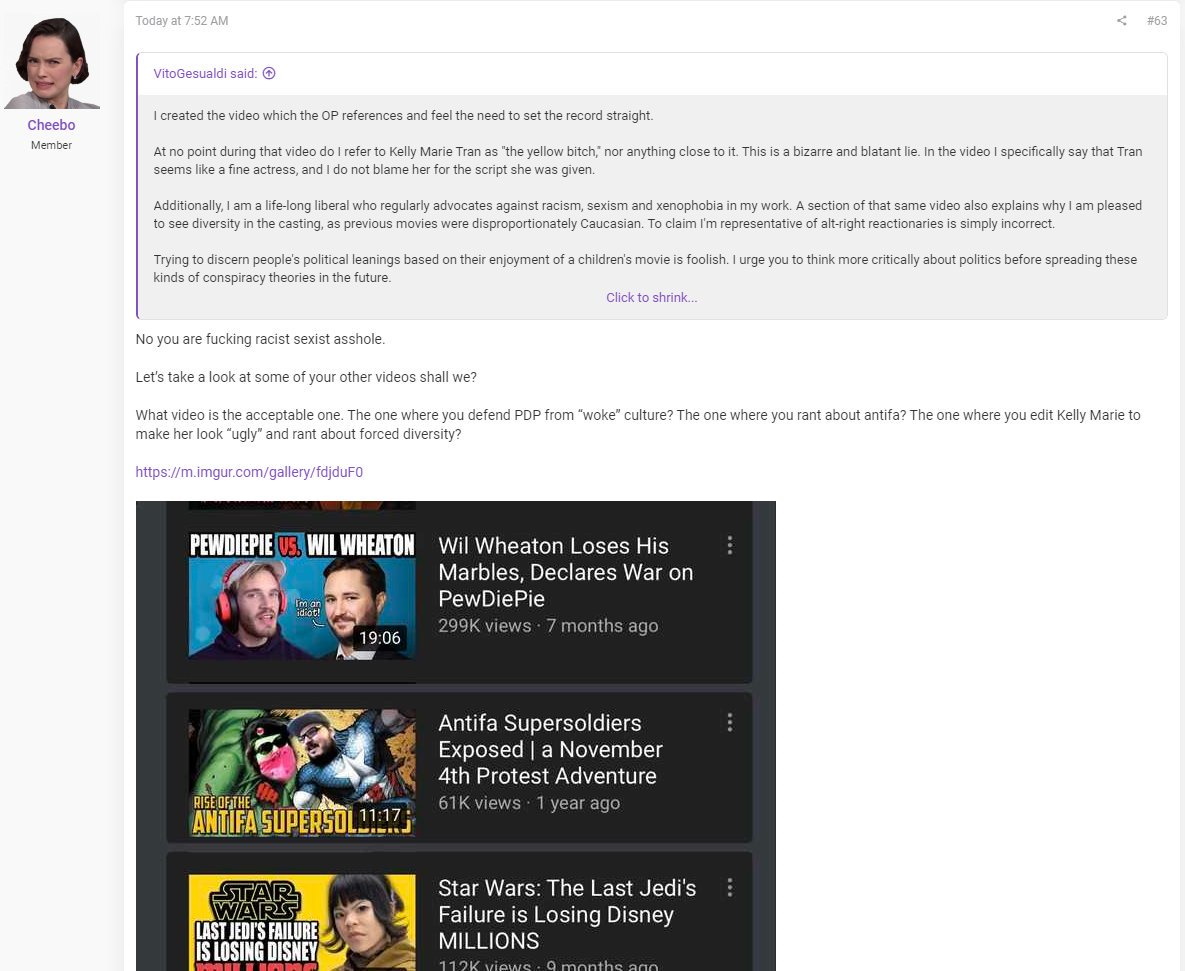Viewport: 1185px width, 971px height.
Task: Open PewDiePie vs. Wil Wheaton video thumbnail
Action: coord(302,595)
